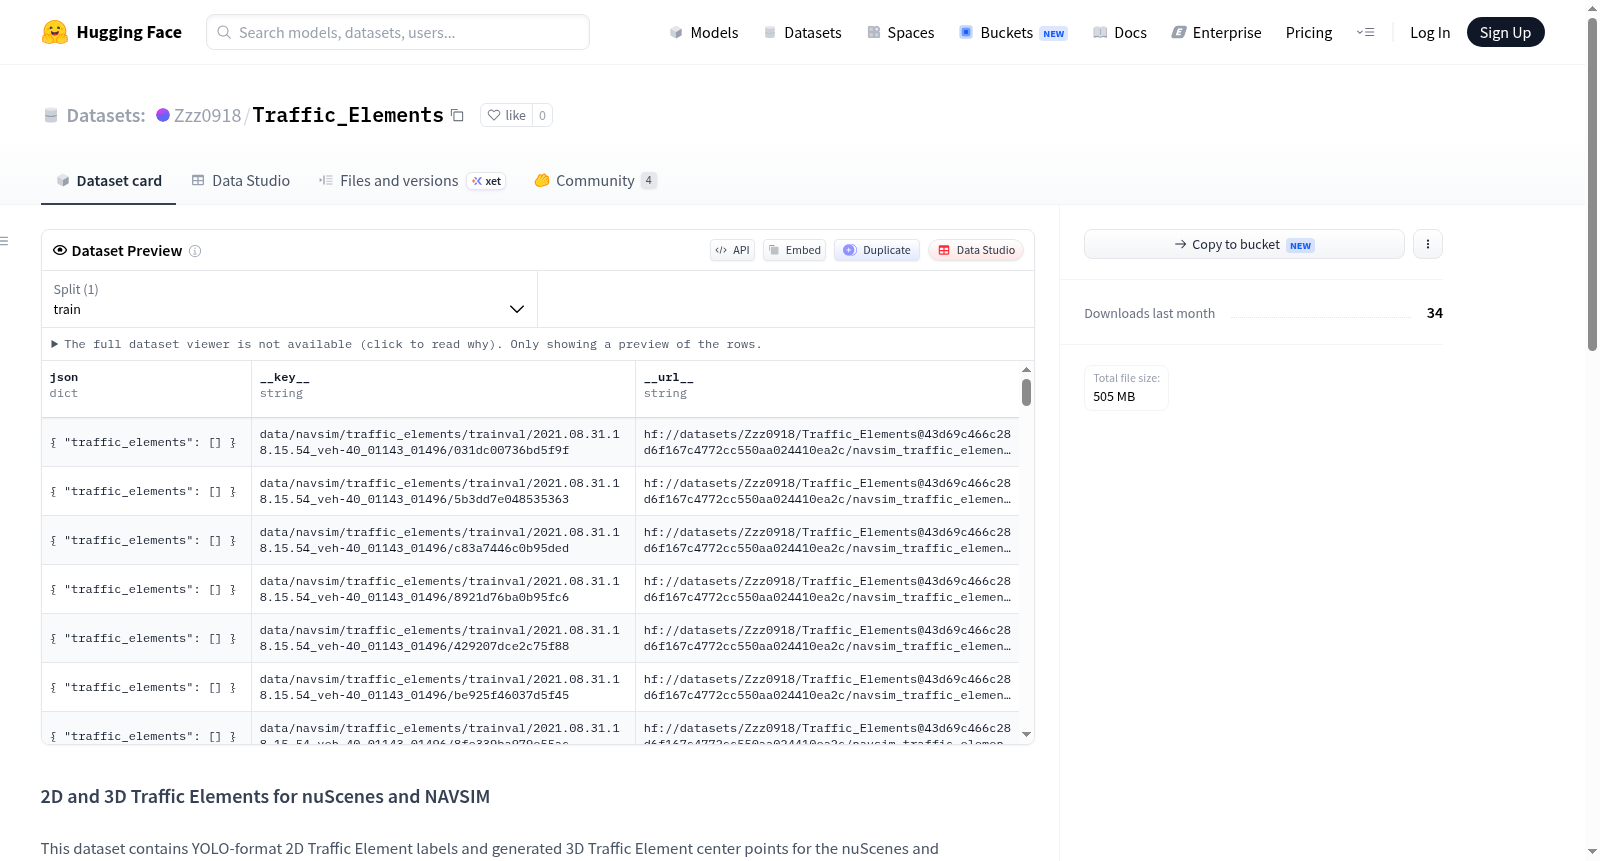Switch to the Data Studio tab

click(241, 181)
